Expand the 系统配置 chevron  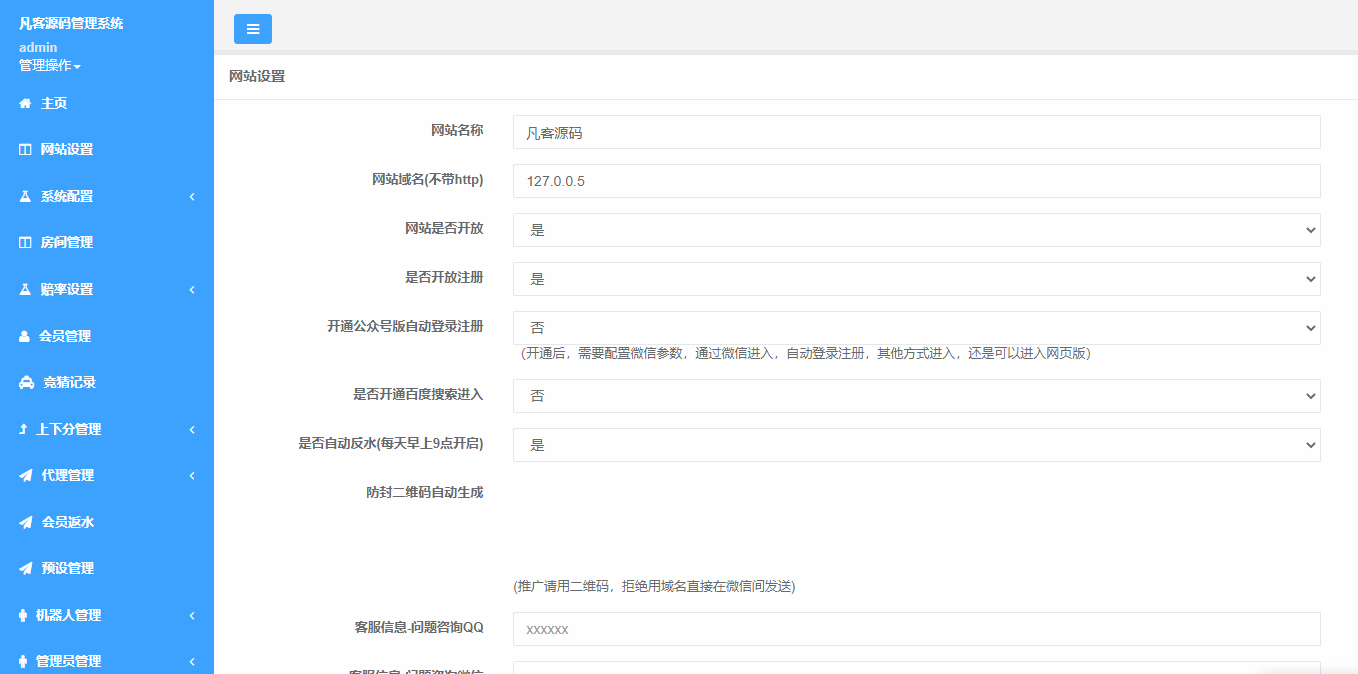coord(192,197)
